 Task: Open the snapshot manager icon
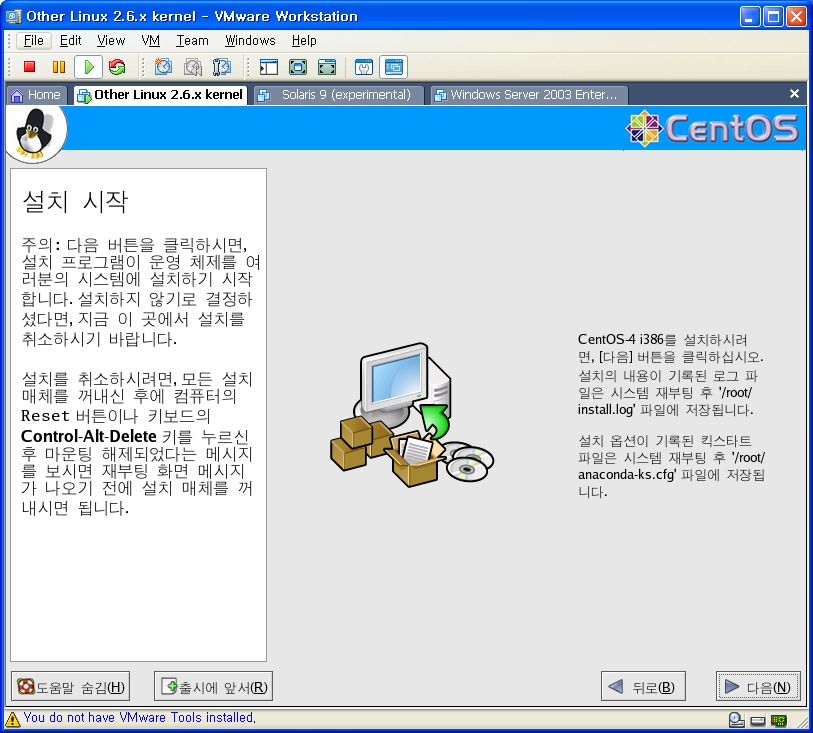click(222, 67)
